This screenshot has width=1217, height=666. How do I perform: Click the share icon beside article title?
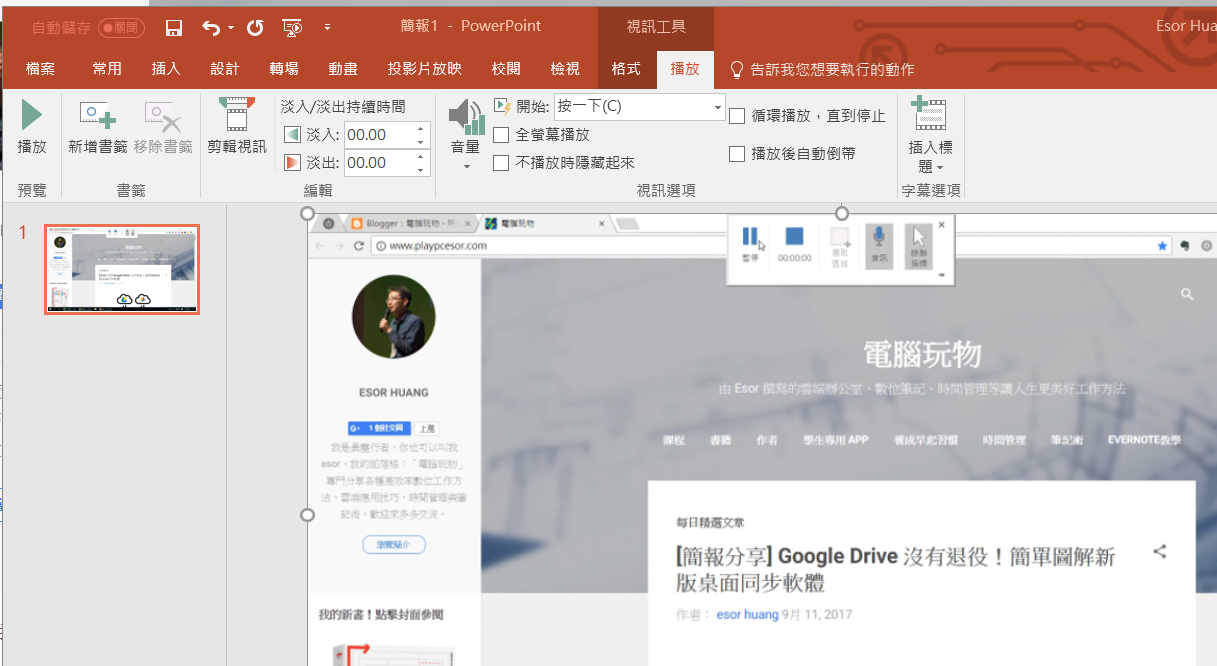coord(1160,551)
